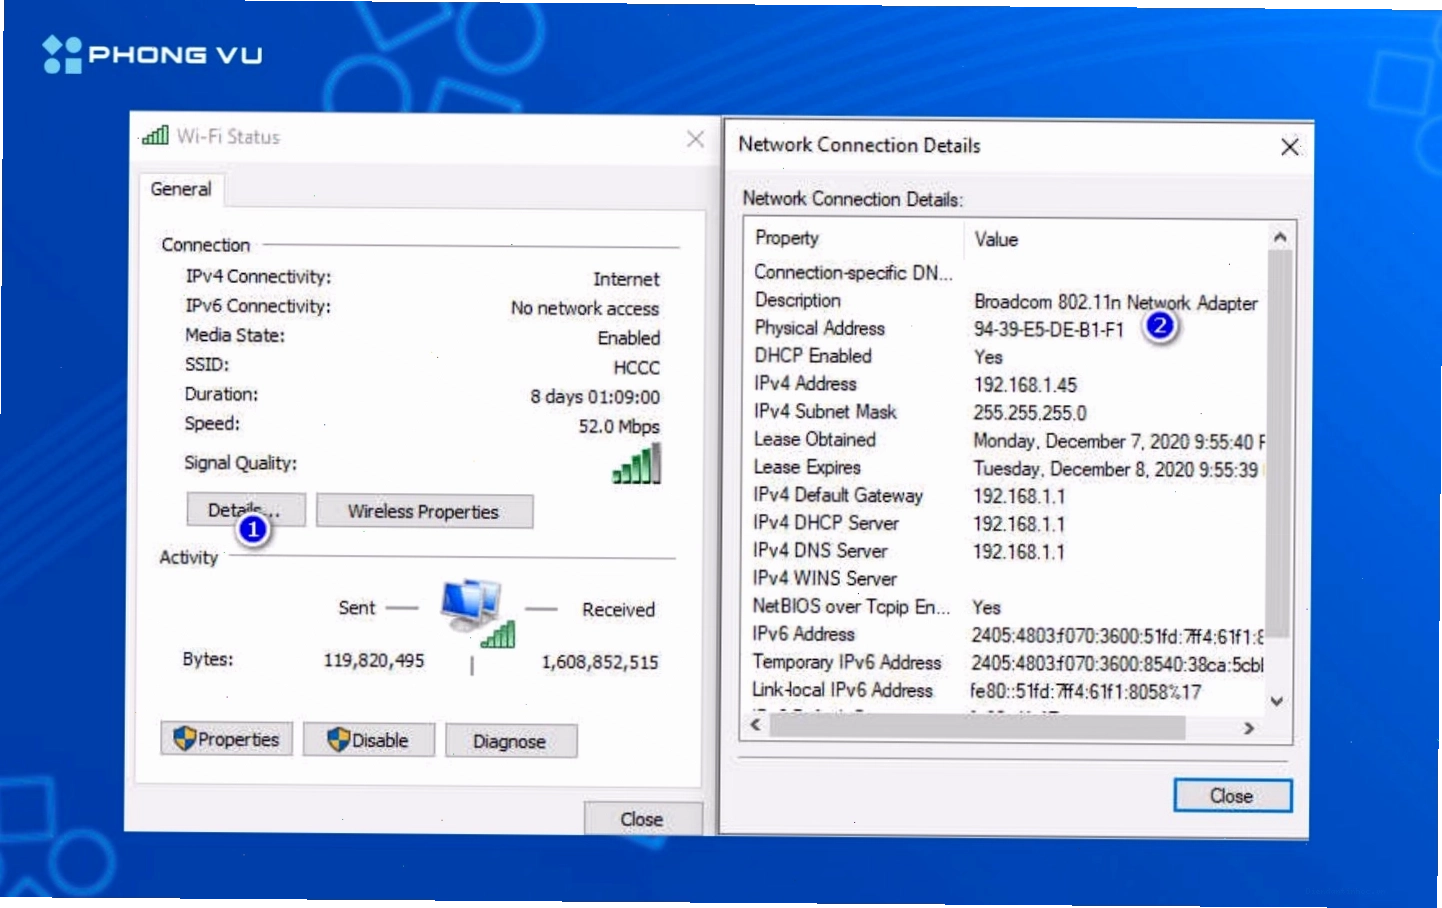Click the IPv4 Connectivity value Internet
Image resolution: width=1442 pixels, height=908 pixels.
[x=627, y=280]
